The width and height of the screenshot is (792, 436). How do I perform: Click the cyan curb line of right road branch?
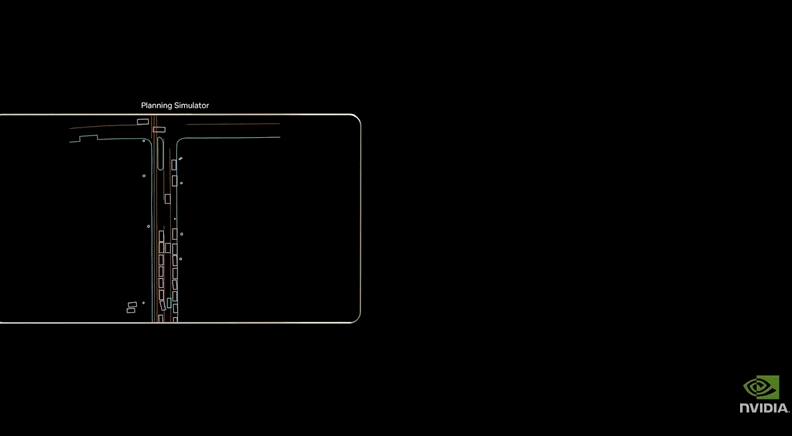(230, 138)
